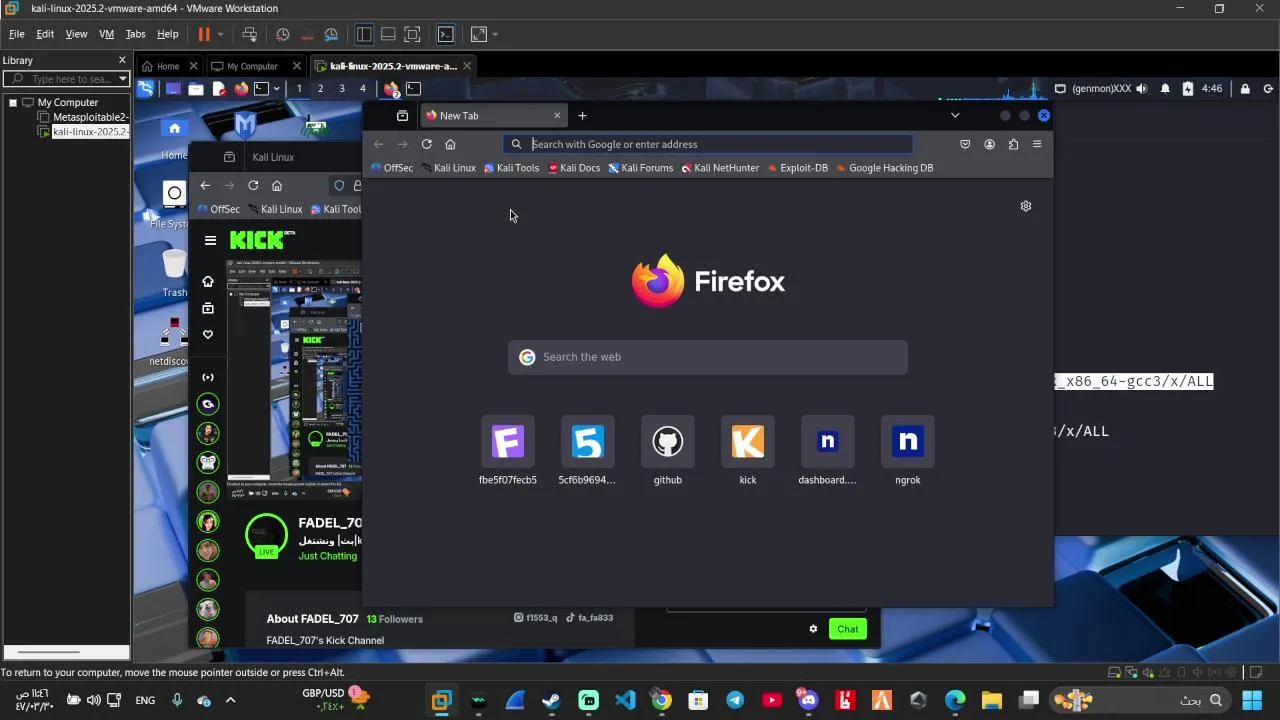Select Firefox window group in Kali taskbar
Viewport: 1280px width, 720px height.
391,88
